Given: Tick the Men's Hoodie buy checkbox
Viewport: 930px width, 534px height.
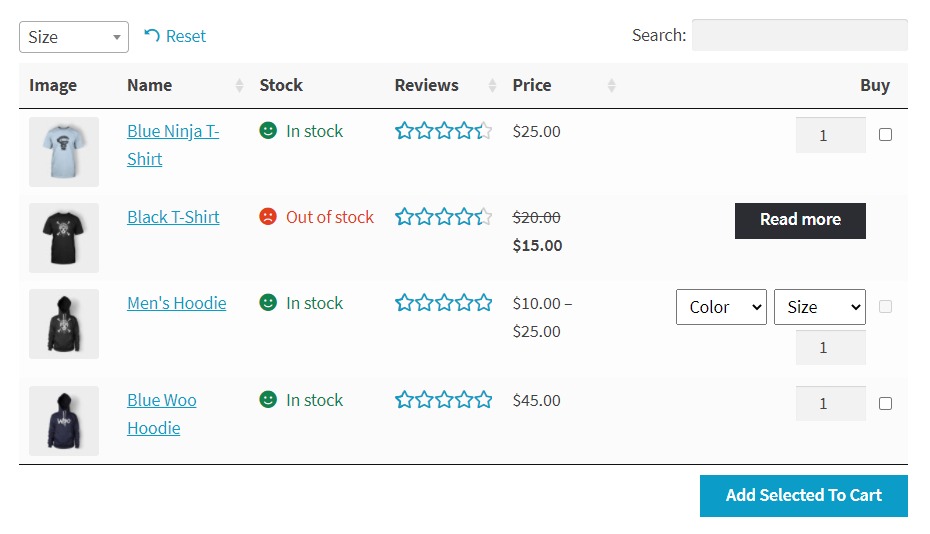Looking at the screenshot, I should [886, 307].
